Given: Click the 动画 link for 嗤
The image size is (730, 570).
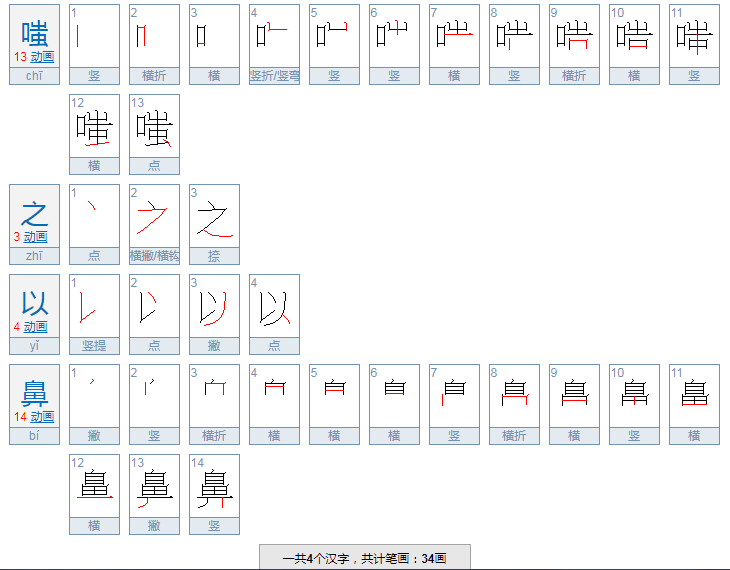Looking at the screenshot, I should [x=41, y=57].
